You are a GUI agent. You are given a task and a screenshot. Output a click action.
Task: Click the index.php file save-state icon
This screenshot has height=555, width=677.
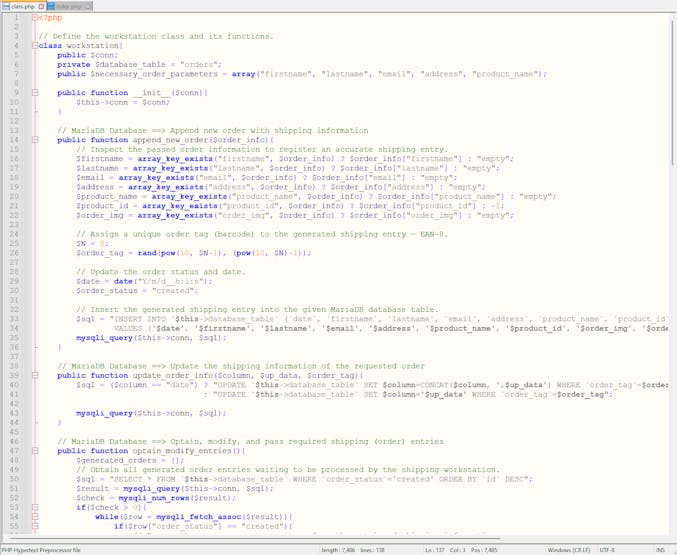[52, 6]
